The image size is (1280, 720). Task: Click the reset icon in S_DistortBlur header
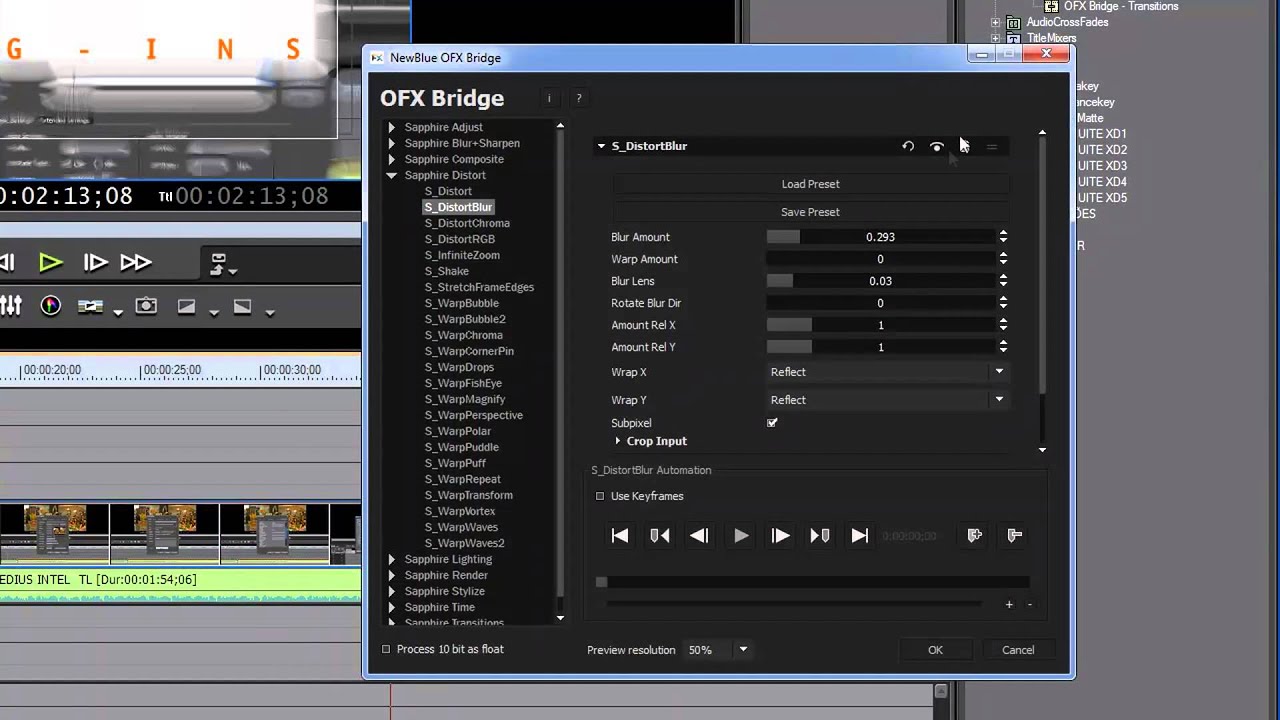(908, 146)
